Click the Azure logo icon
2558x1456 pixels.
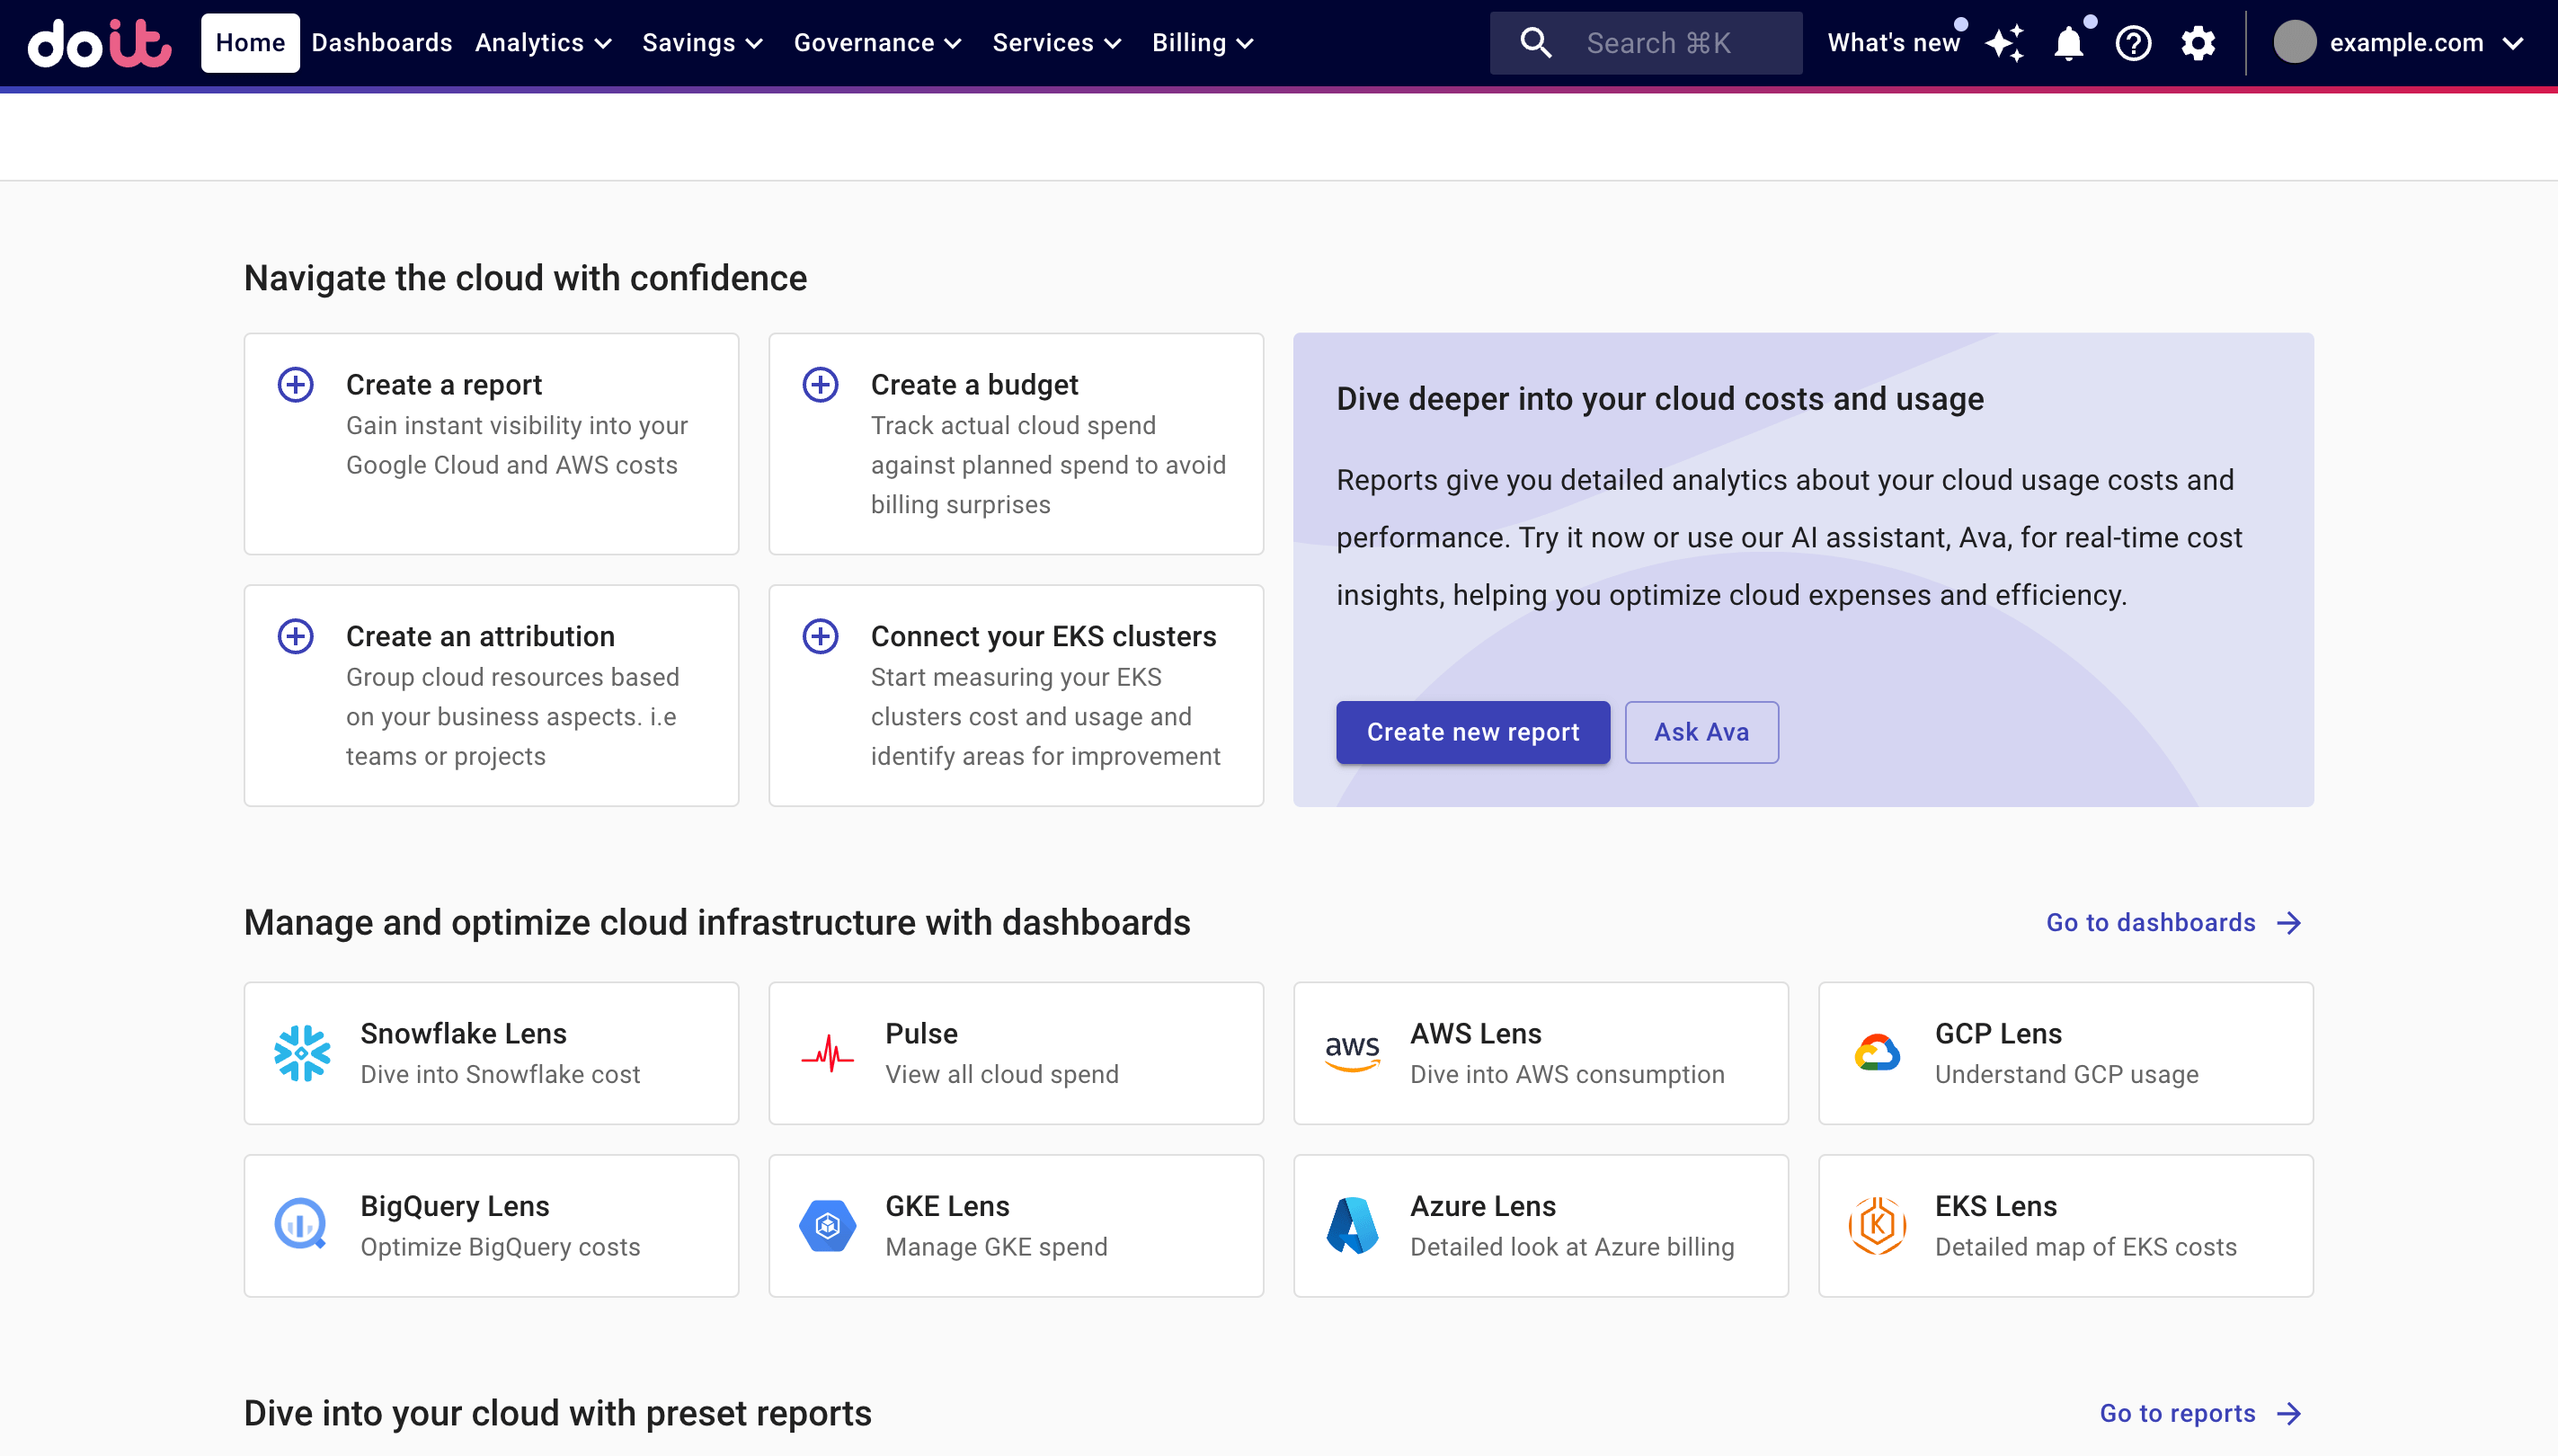[1352, 1226]
